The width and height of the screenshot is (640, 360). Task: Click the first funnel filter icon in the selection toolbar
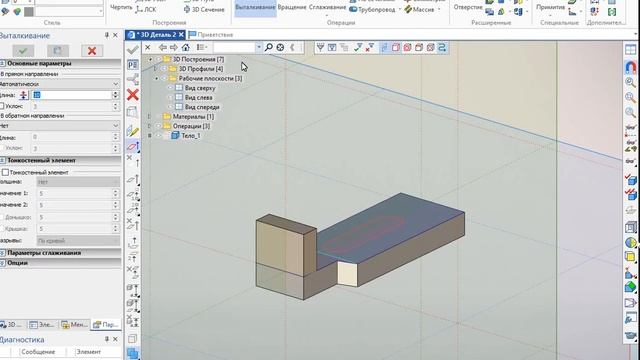pyautogui.click(x=320, y=48)
